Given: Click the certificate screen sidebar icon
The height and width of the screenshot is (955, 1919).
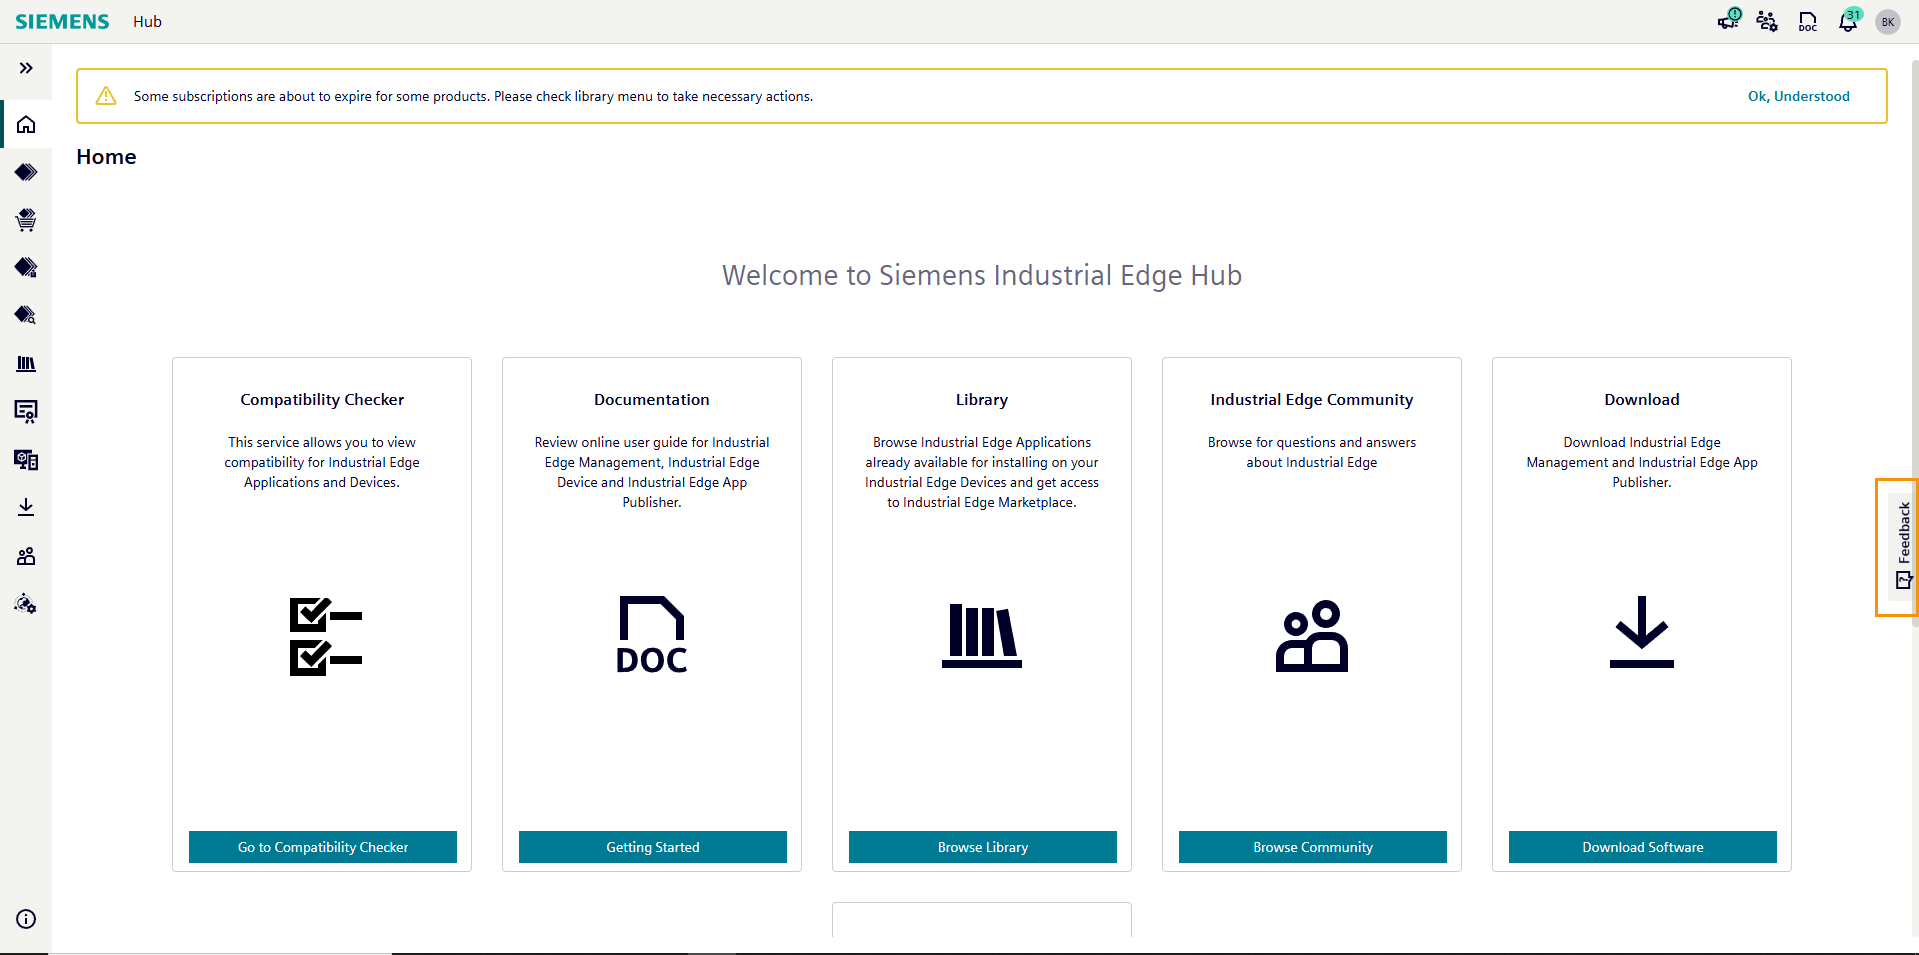Looking at the screenshot, I should coord(26,411).
